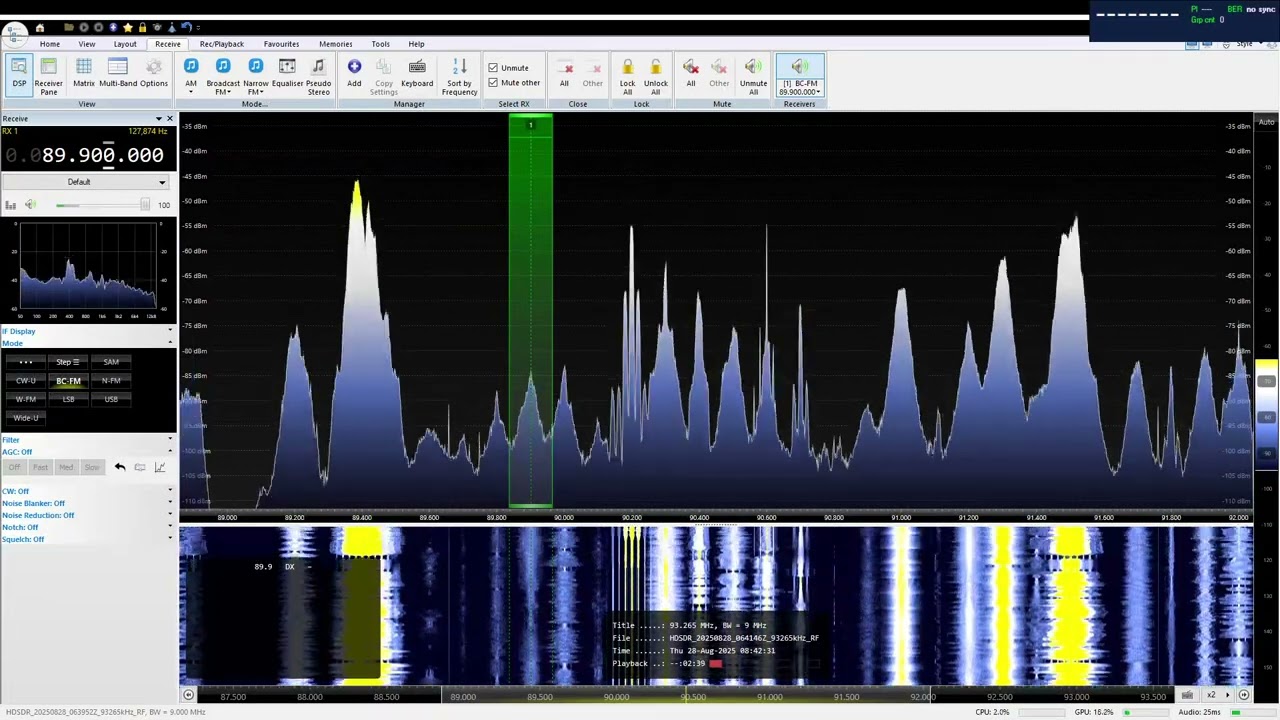Click the playback progress bar

coord(767,664)
